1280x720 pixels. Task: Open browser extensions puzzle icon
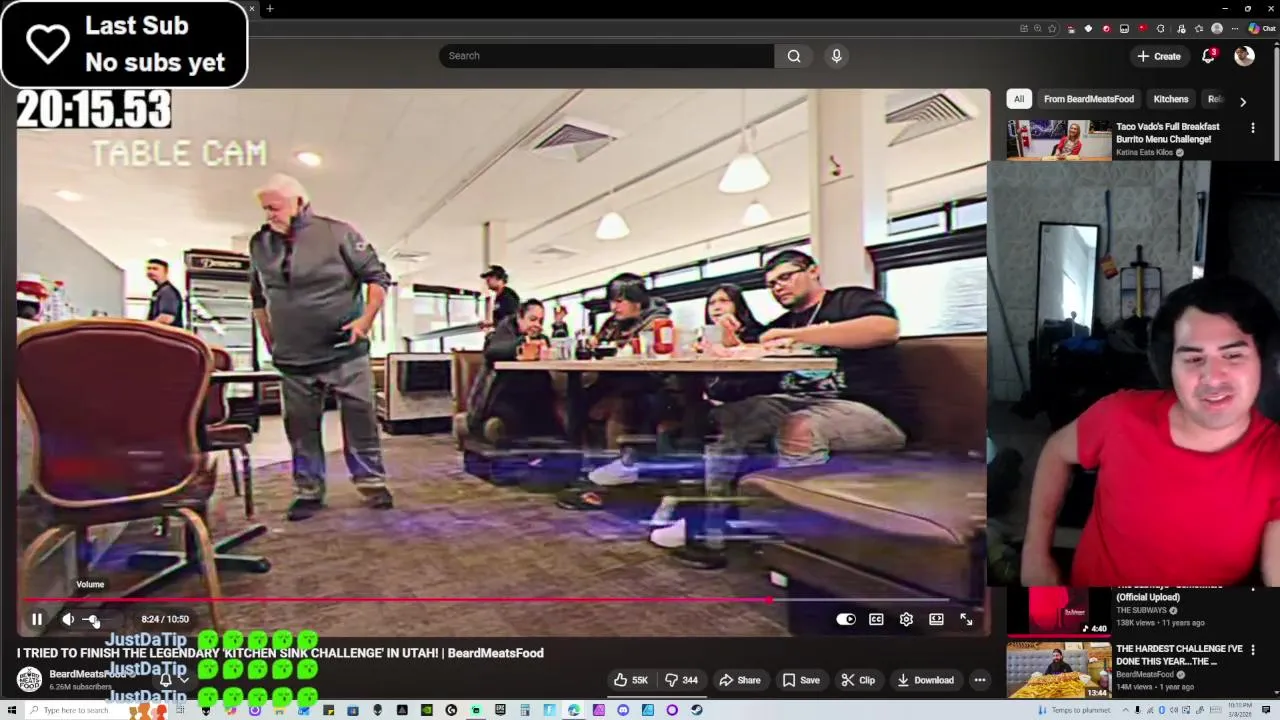pos(1160,29)
